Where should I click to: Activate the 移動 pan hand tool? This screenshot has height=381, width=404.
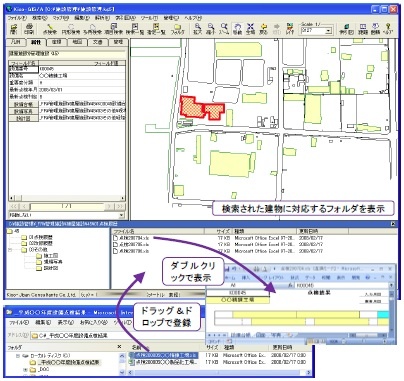(237, 29)
